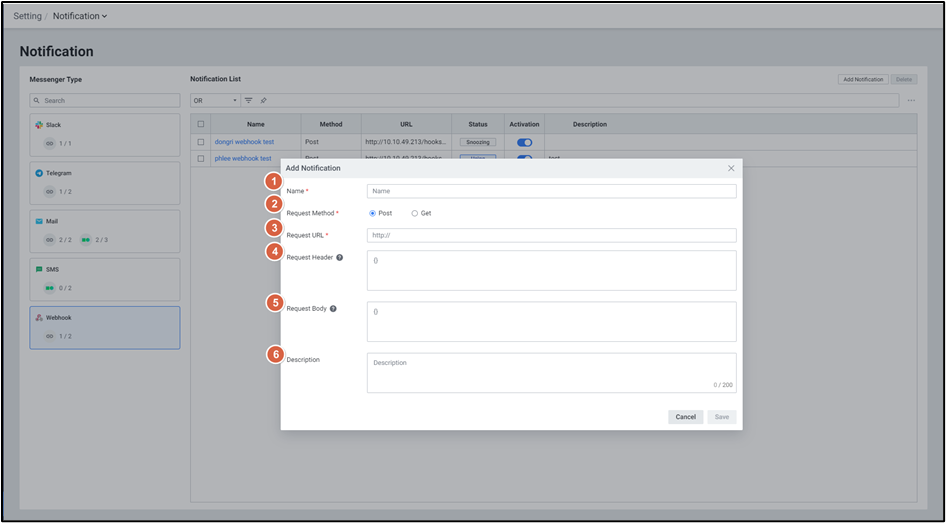Click the eraser icon in the filter bar
The width and height of the screenshot is (946, 523).
[263, 100]
